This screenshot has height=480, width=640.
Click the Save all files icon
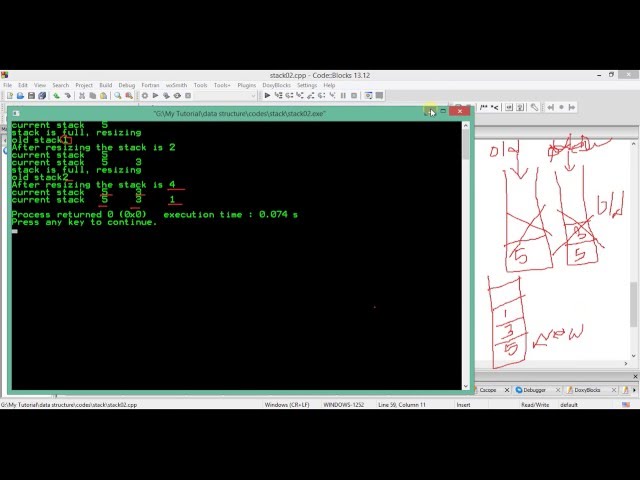42,96
